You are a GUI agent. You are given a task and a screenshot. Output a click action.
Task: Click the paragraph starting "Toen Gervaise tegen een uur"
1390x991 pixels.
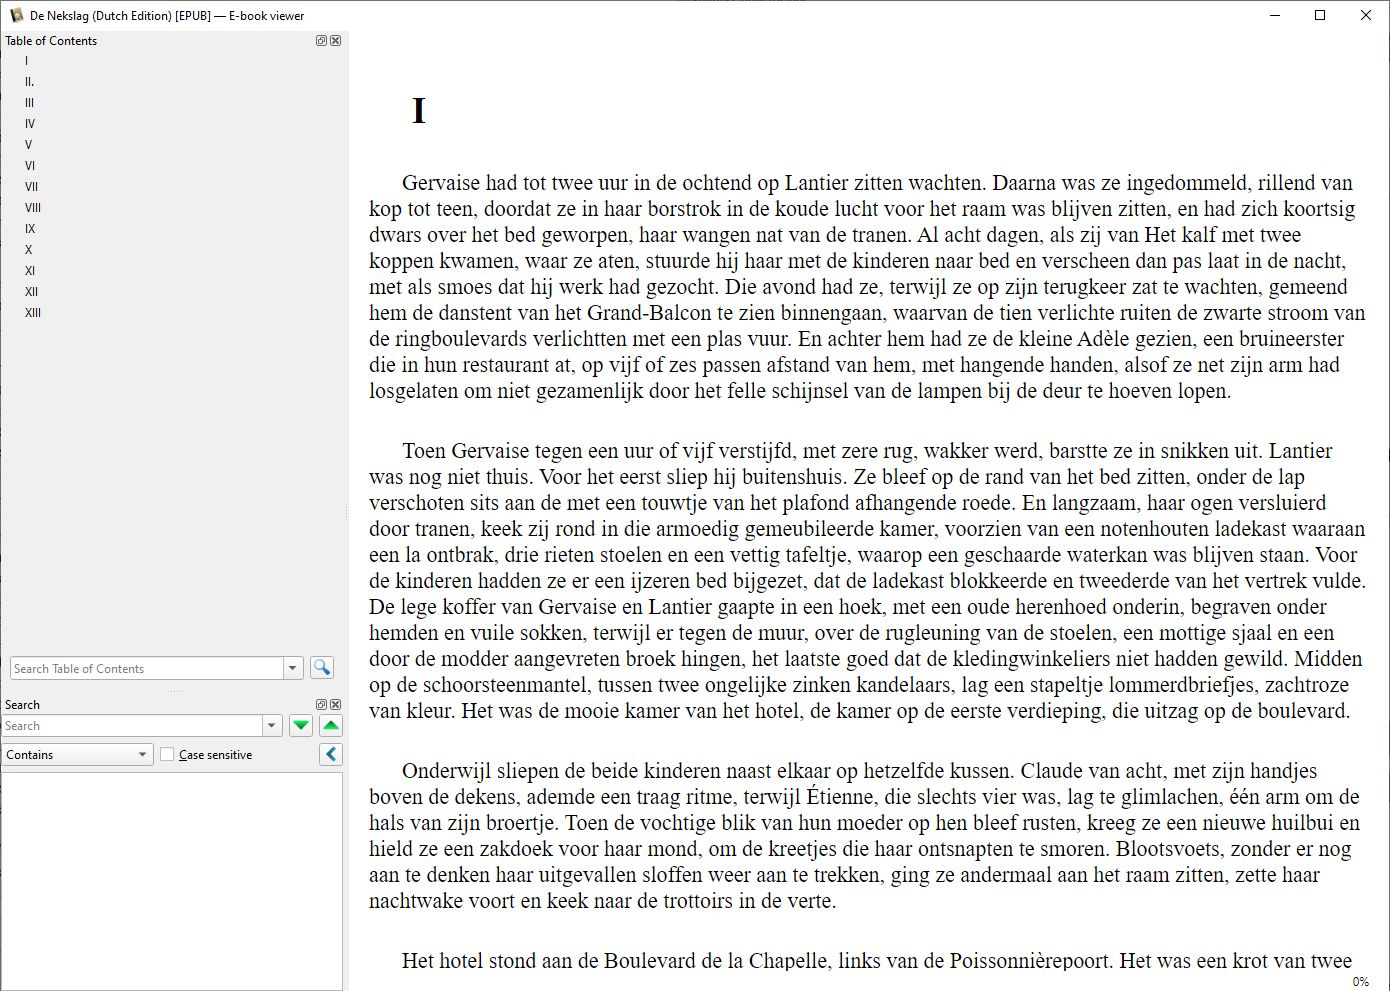click(x=867, y=581)
